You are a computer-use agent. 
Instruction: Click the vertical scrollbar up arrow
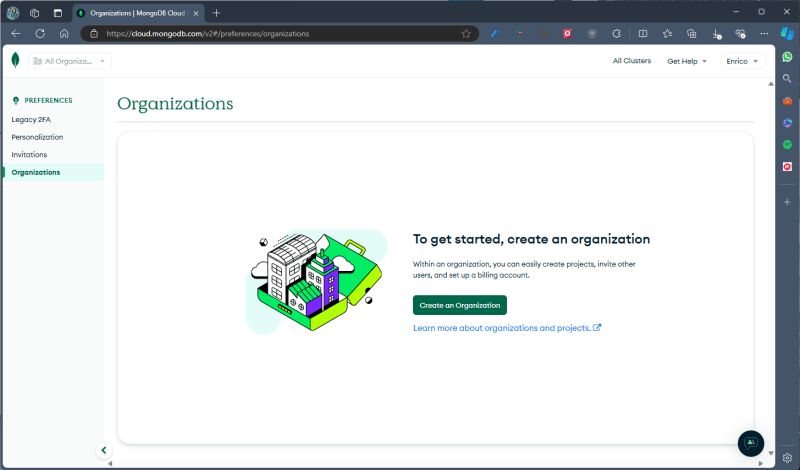click(x=770, y=84)
